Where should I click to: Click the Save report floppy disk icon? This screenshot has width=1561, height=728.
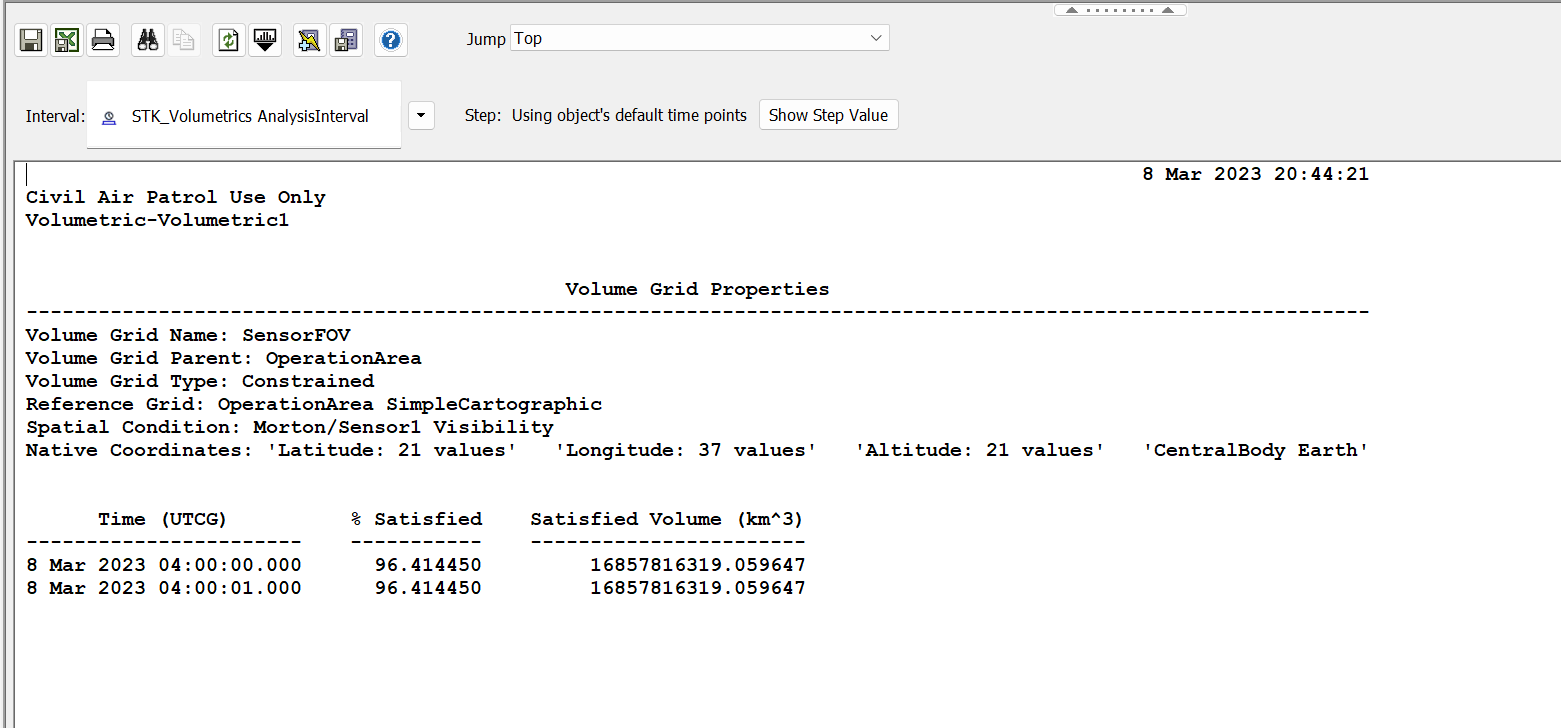(x=31, y=40)
